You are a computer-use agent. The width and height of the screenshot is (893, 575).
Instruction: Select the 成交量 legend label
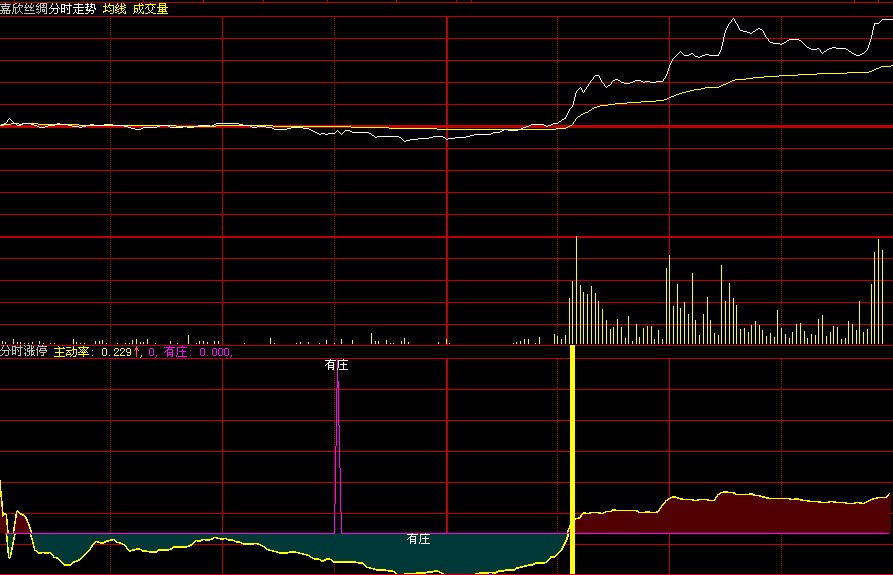coord(150,9)
